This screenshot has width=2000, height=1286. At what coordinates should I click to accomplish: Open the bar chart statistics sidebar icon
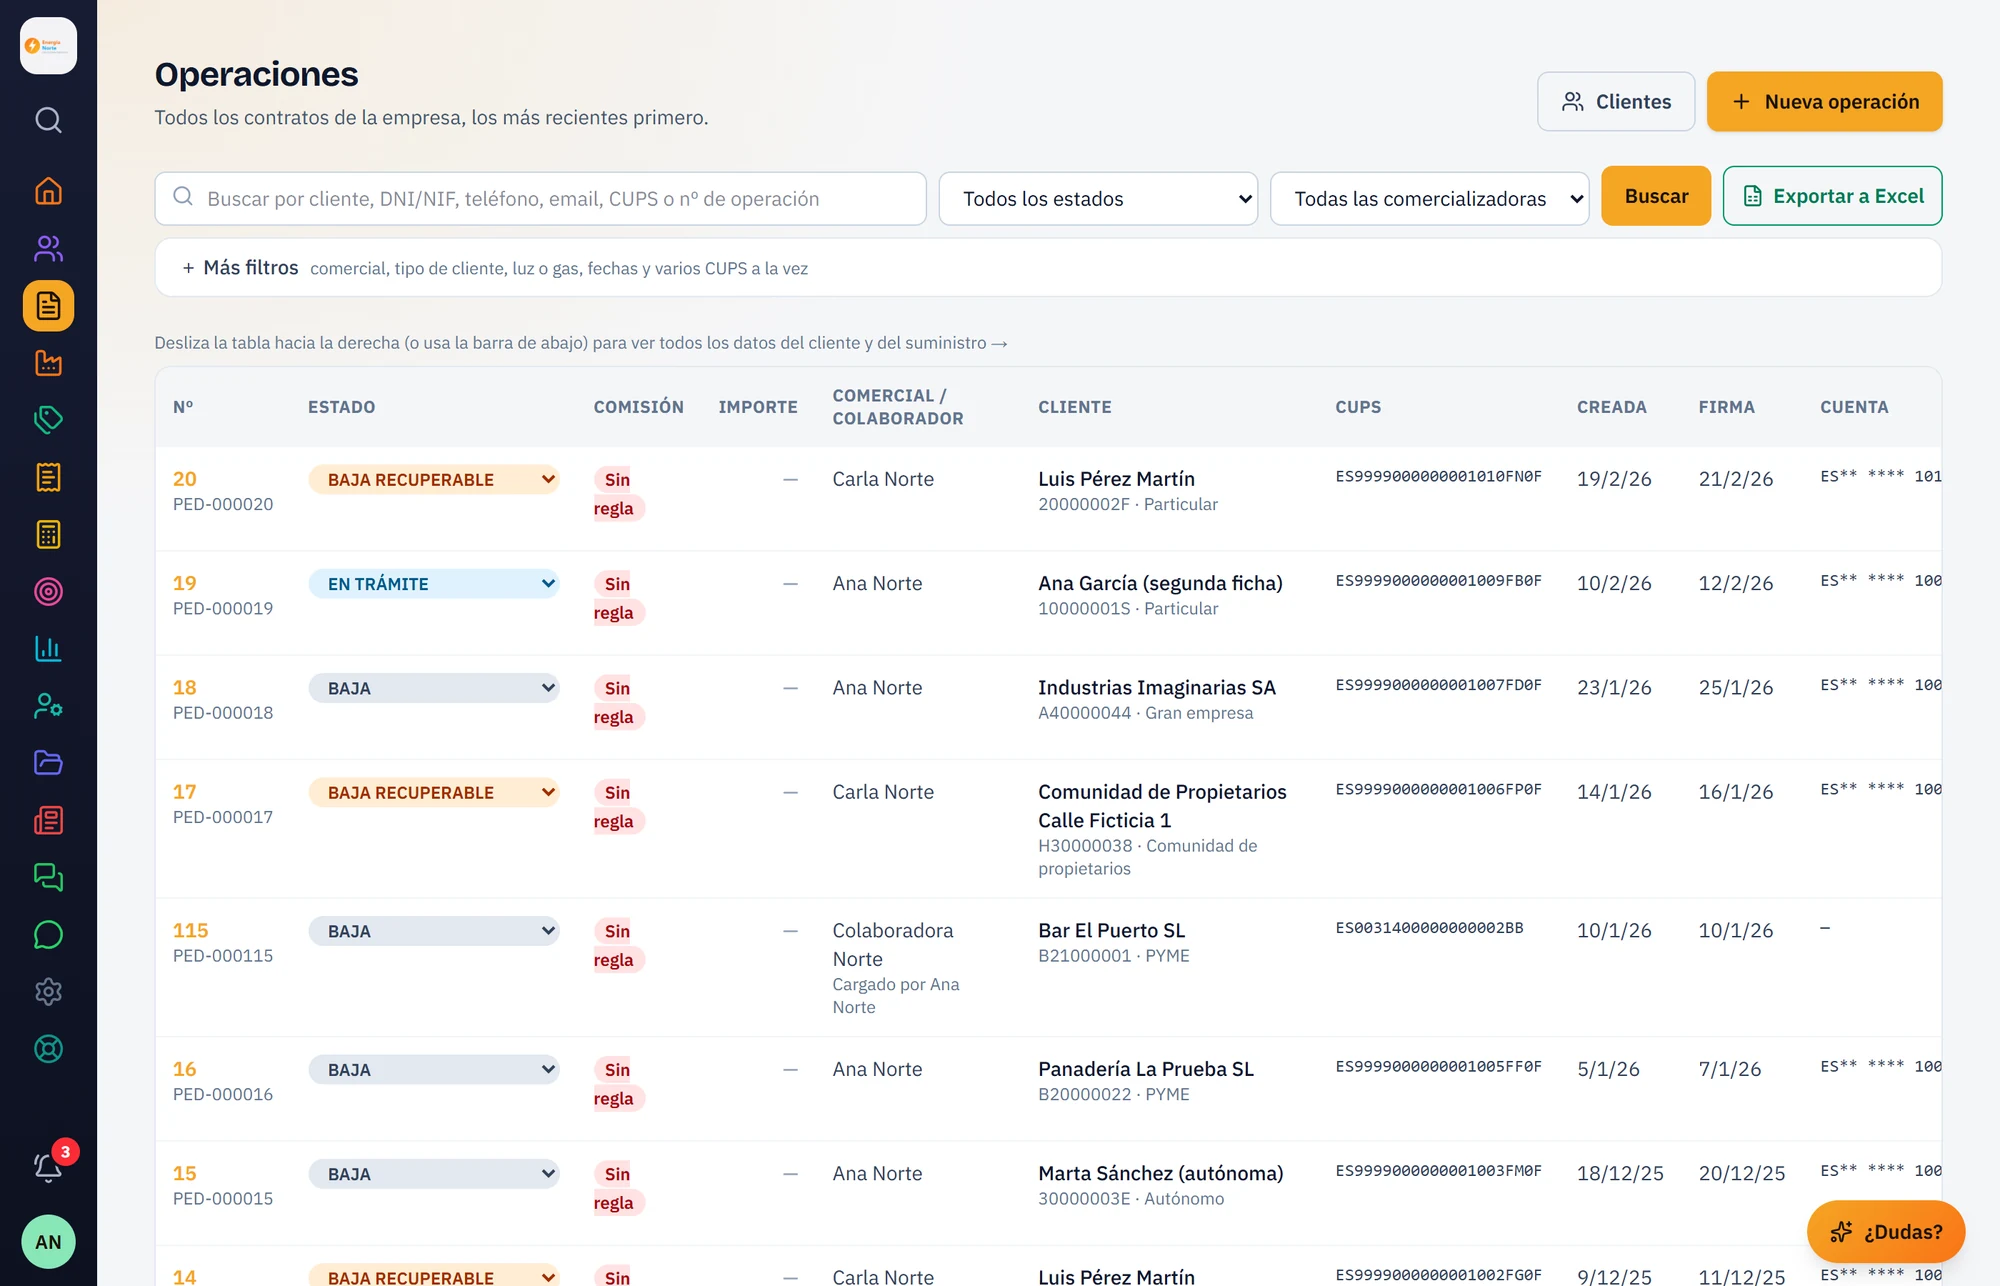click(x=48, y=649)
